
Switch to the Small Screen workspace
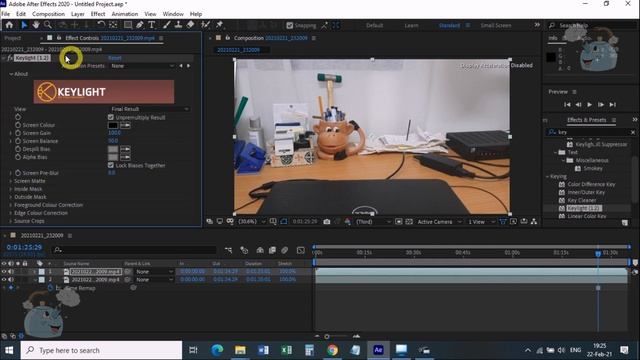click(x=496, y=25)
